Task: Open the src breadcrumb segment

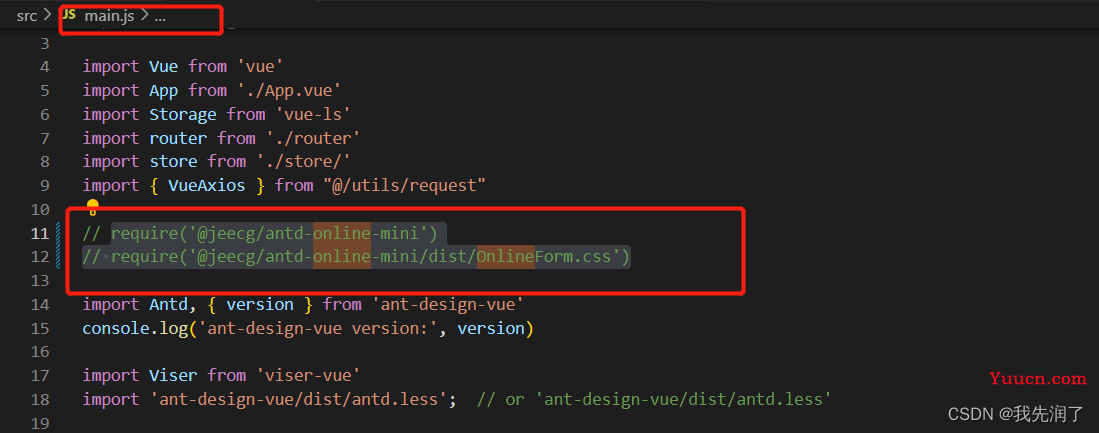Action: coord(27,16)
